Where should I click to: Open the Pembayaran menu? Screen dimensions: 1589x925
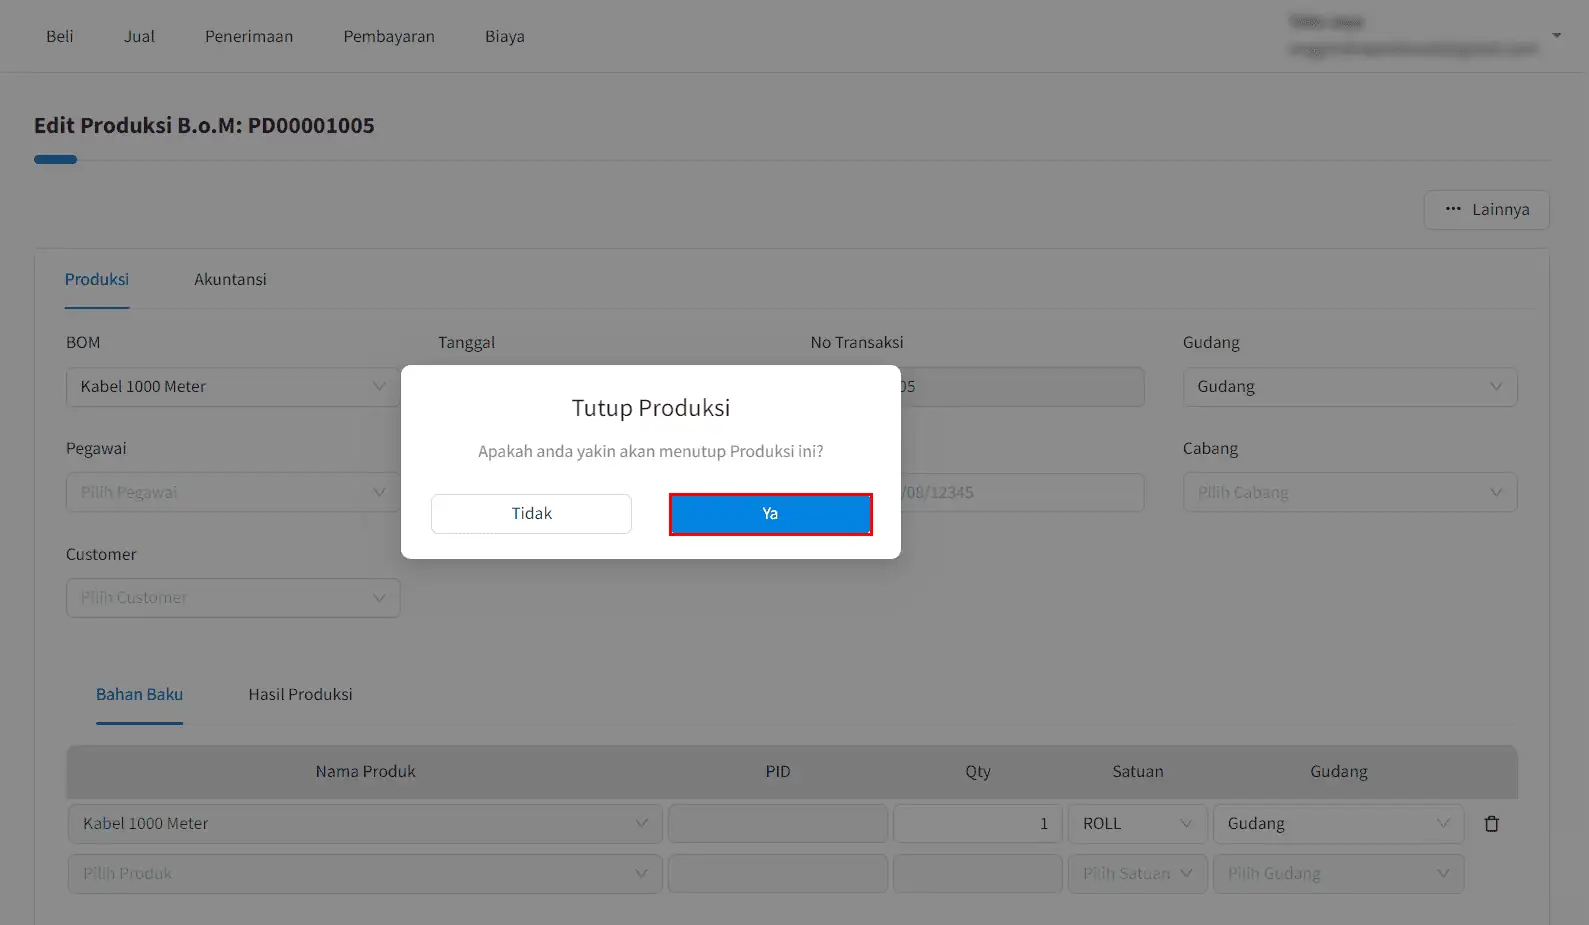[389, 37]
